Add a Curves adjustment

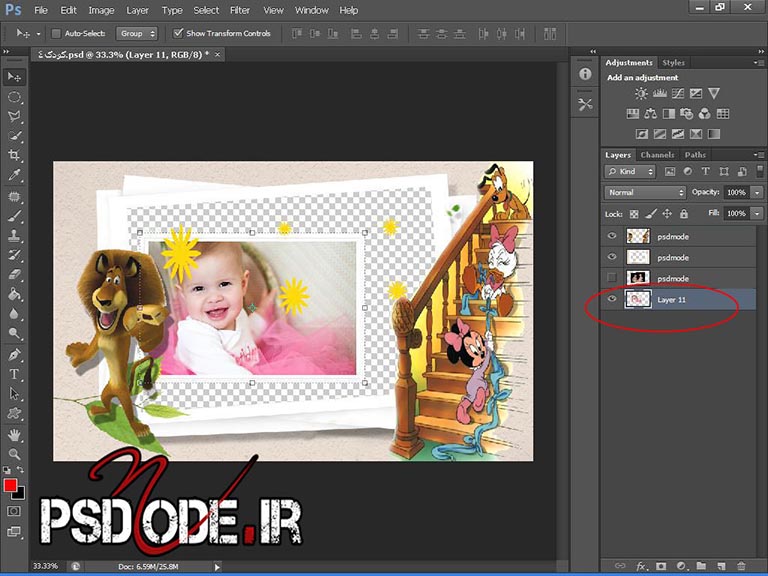(x=677, y=93)
